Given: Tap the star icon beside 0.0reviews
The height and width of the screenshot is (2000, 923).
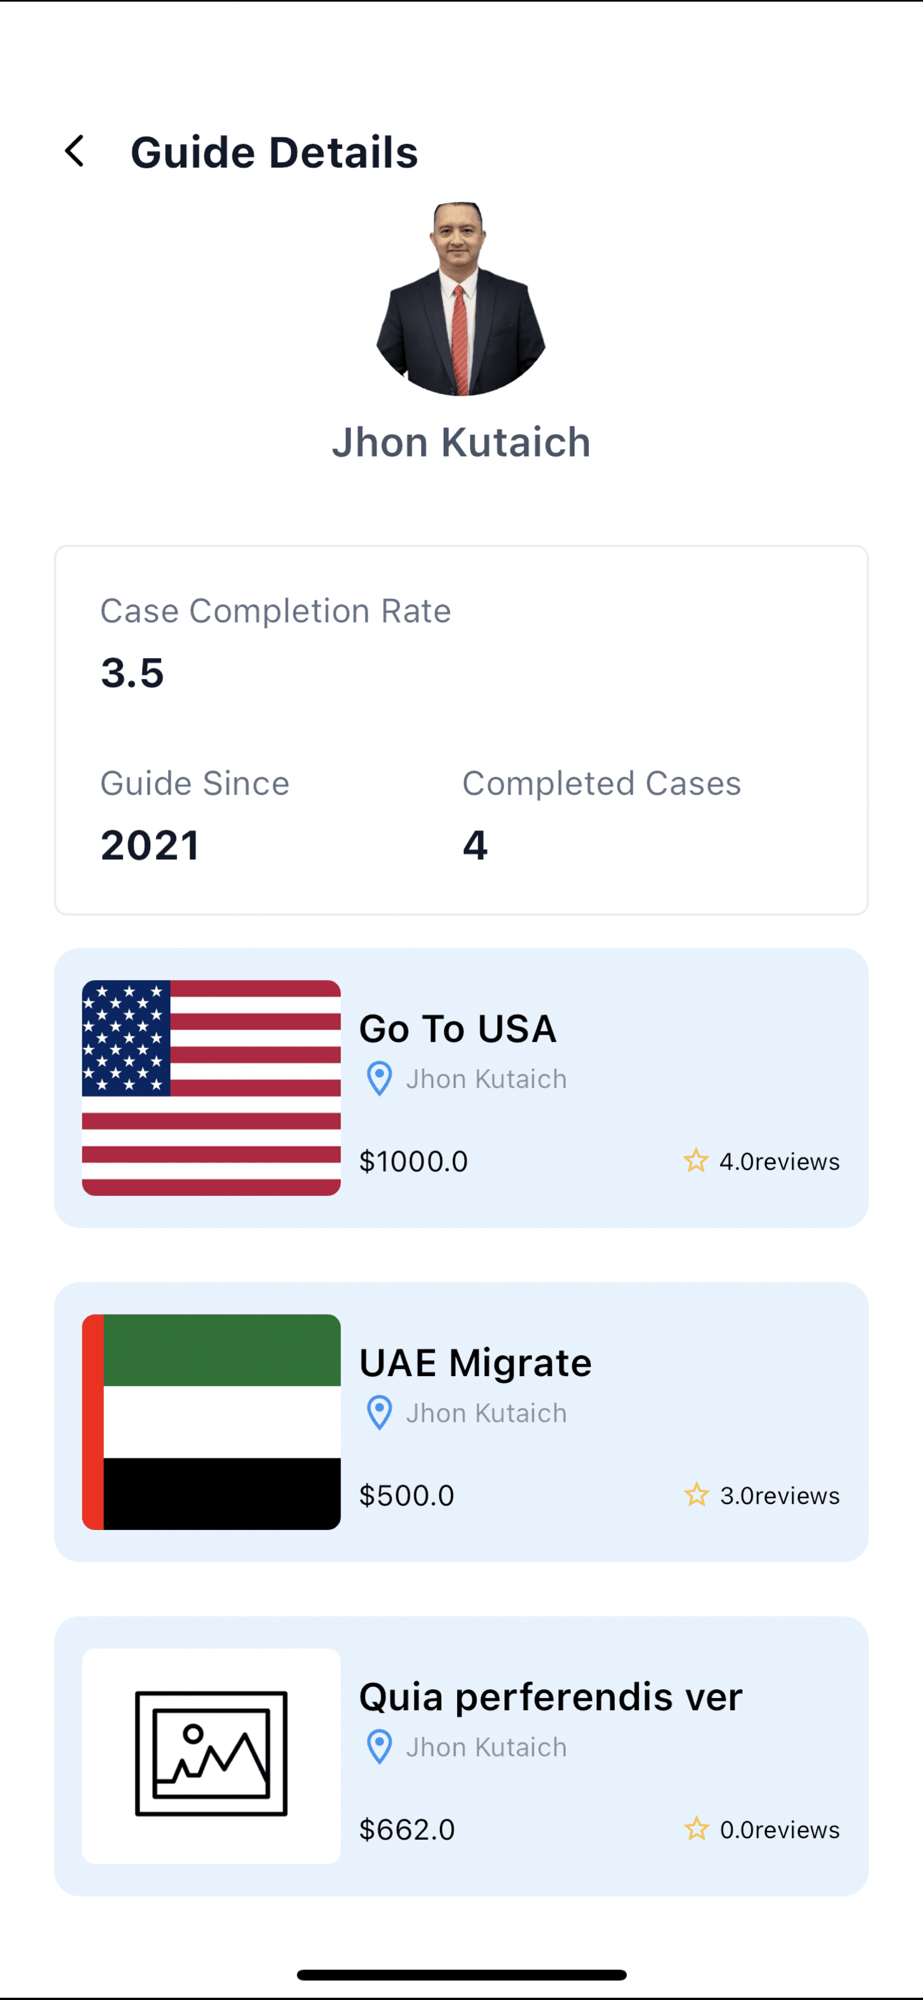Looking at the screenshot, I should pyautogui.click(x=696, y=1829).
